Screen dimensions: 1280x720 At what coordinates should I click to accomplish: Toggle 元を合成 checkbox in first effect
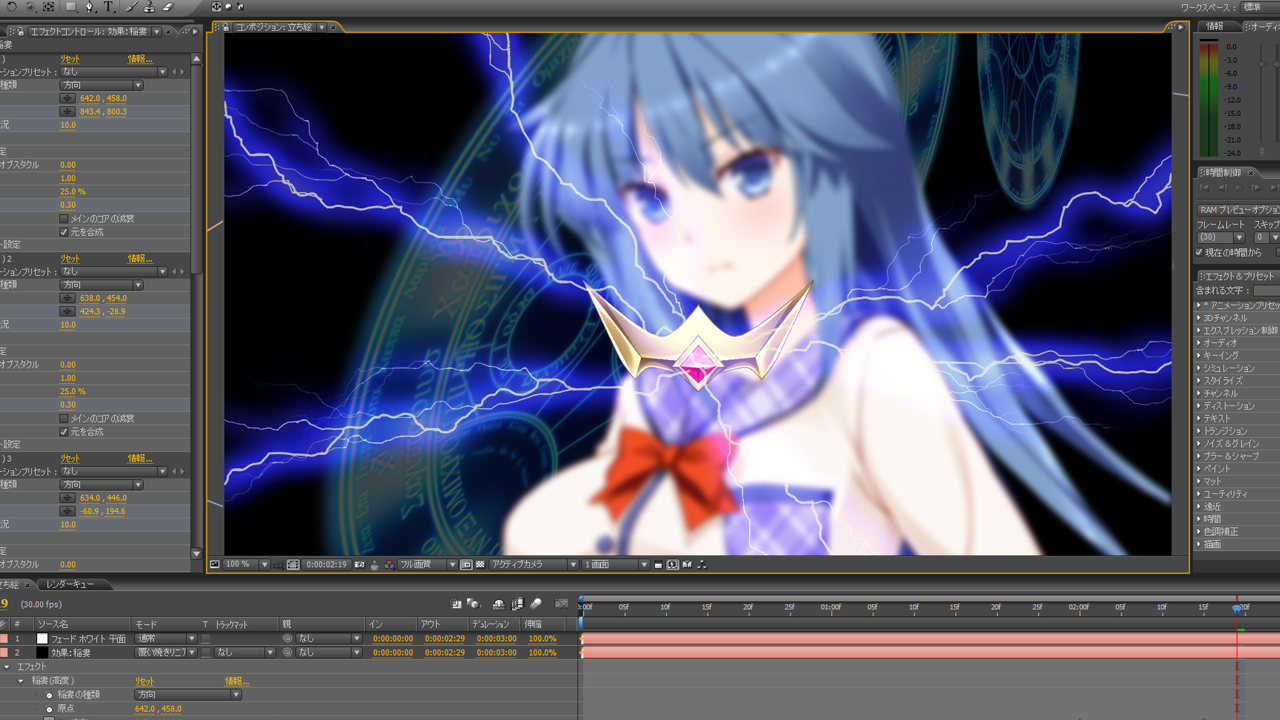click(x=64, y=231)
